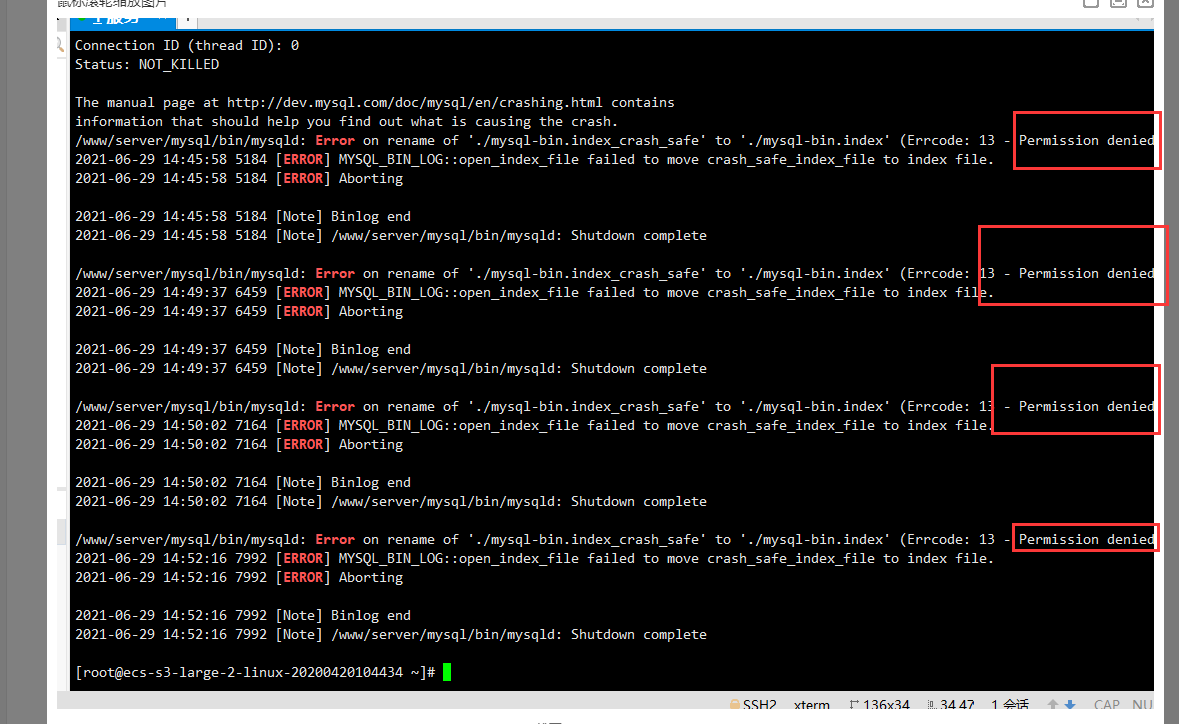
Task: Click the last red-boxed Permission denied text
Action: point(1086,539)
